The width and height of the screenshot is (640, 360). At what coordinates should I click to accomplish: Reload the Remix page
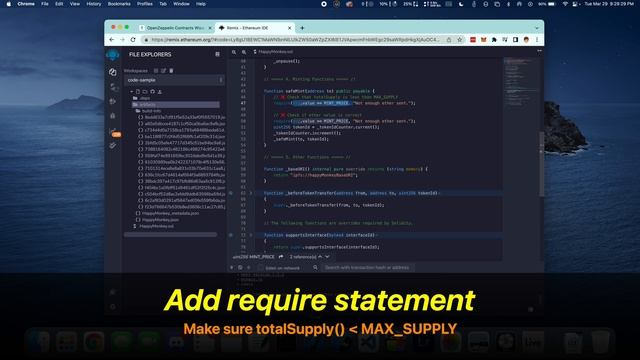(x=133, y=40)
